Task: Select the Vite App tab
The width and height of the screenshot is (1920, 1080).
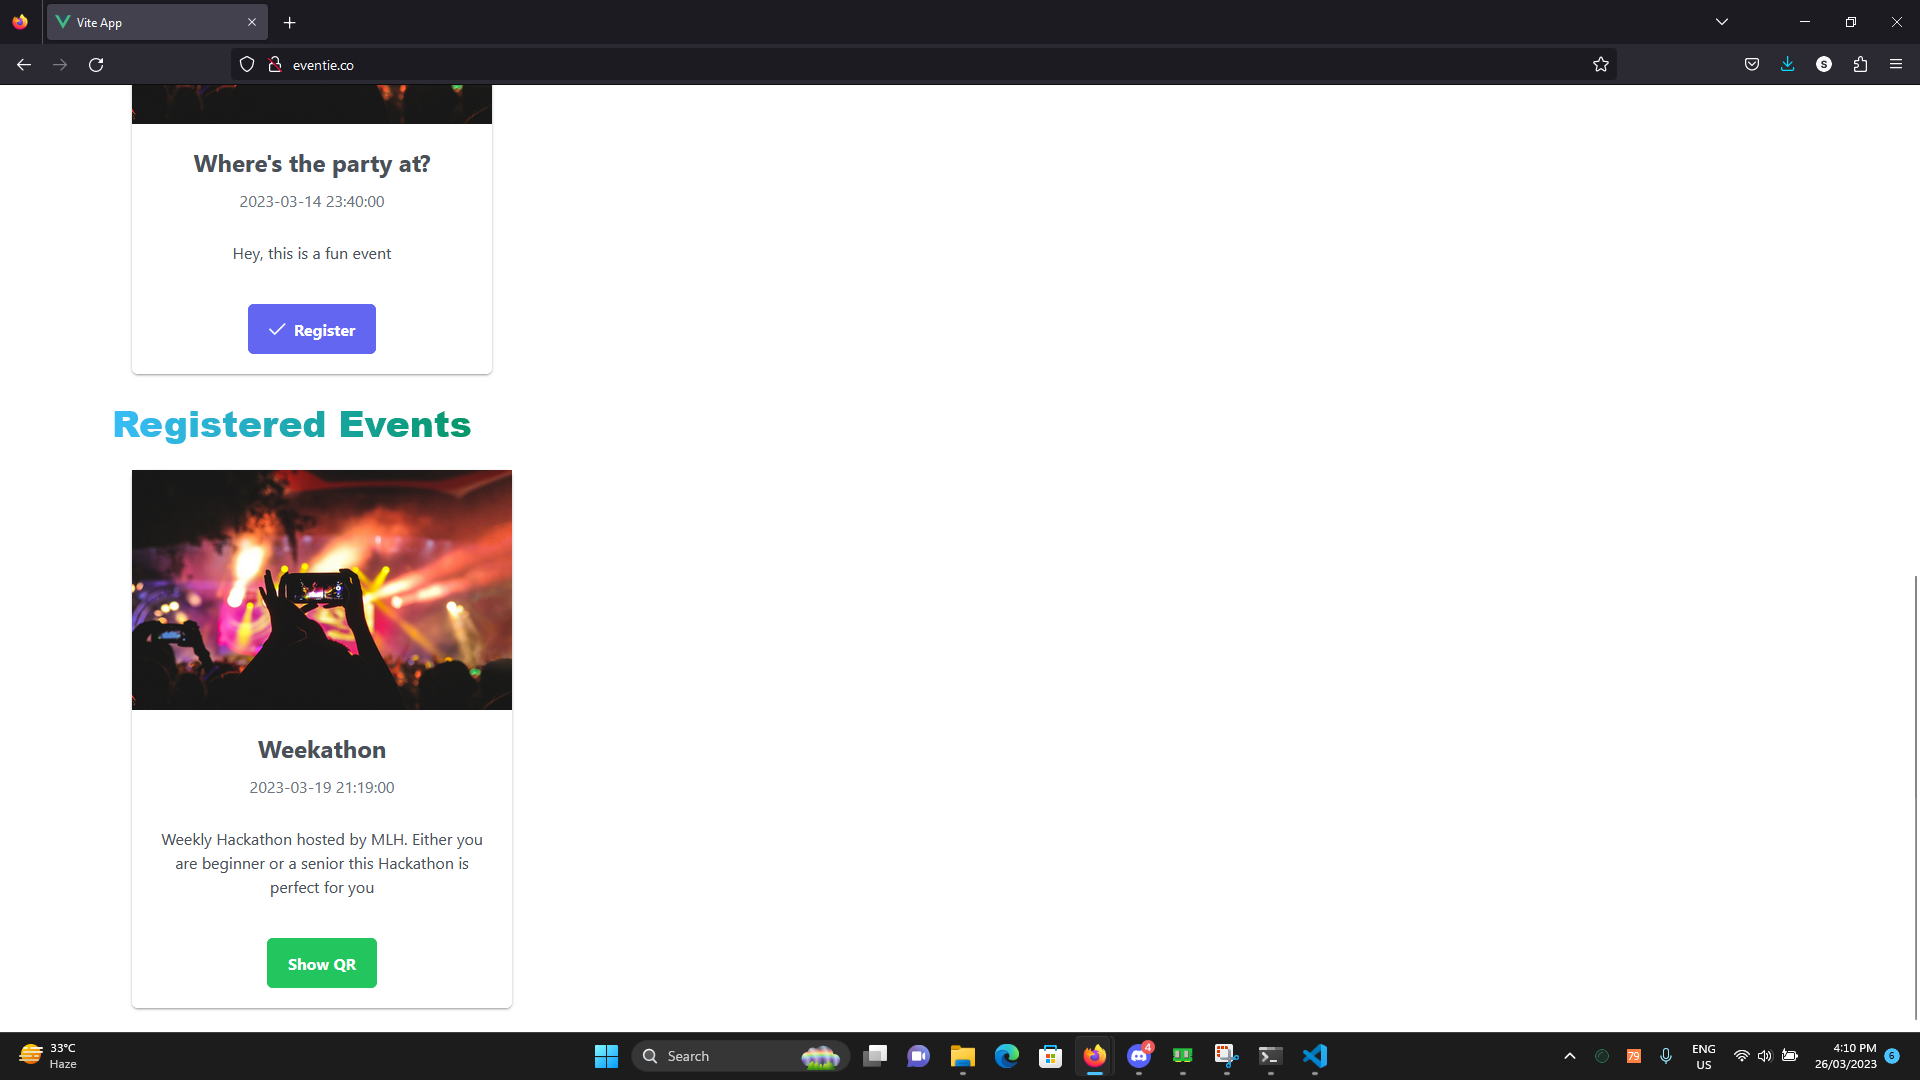Action: 150,22
